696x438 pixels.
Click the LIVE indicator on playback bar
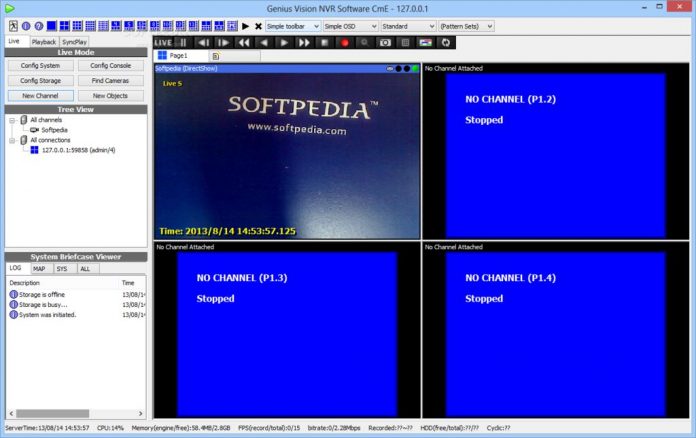click(163, 43)
